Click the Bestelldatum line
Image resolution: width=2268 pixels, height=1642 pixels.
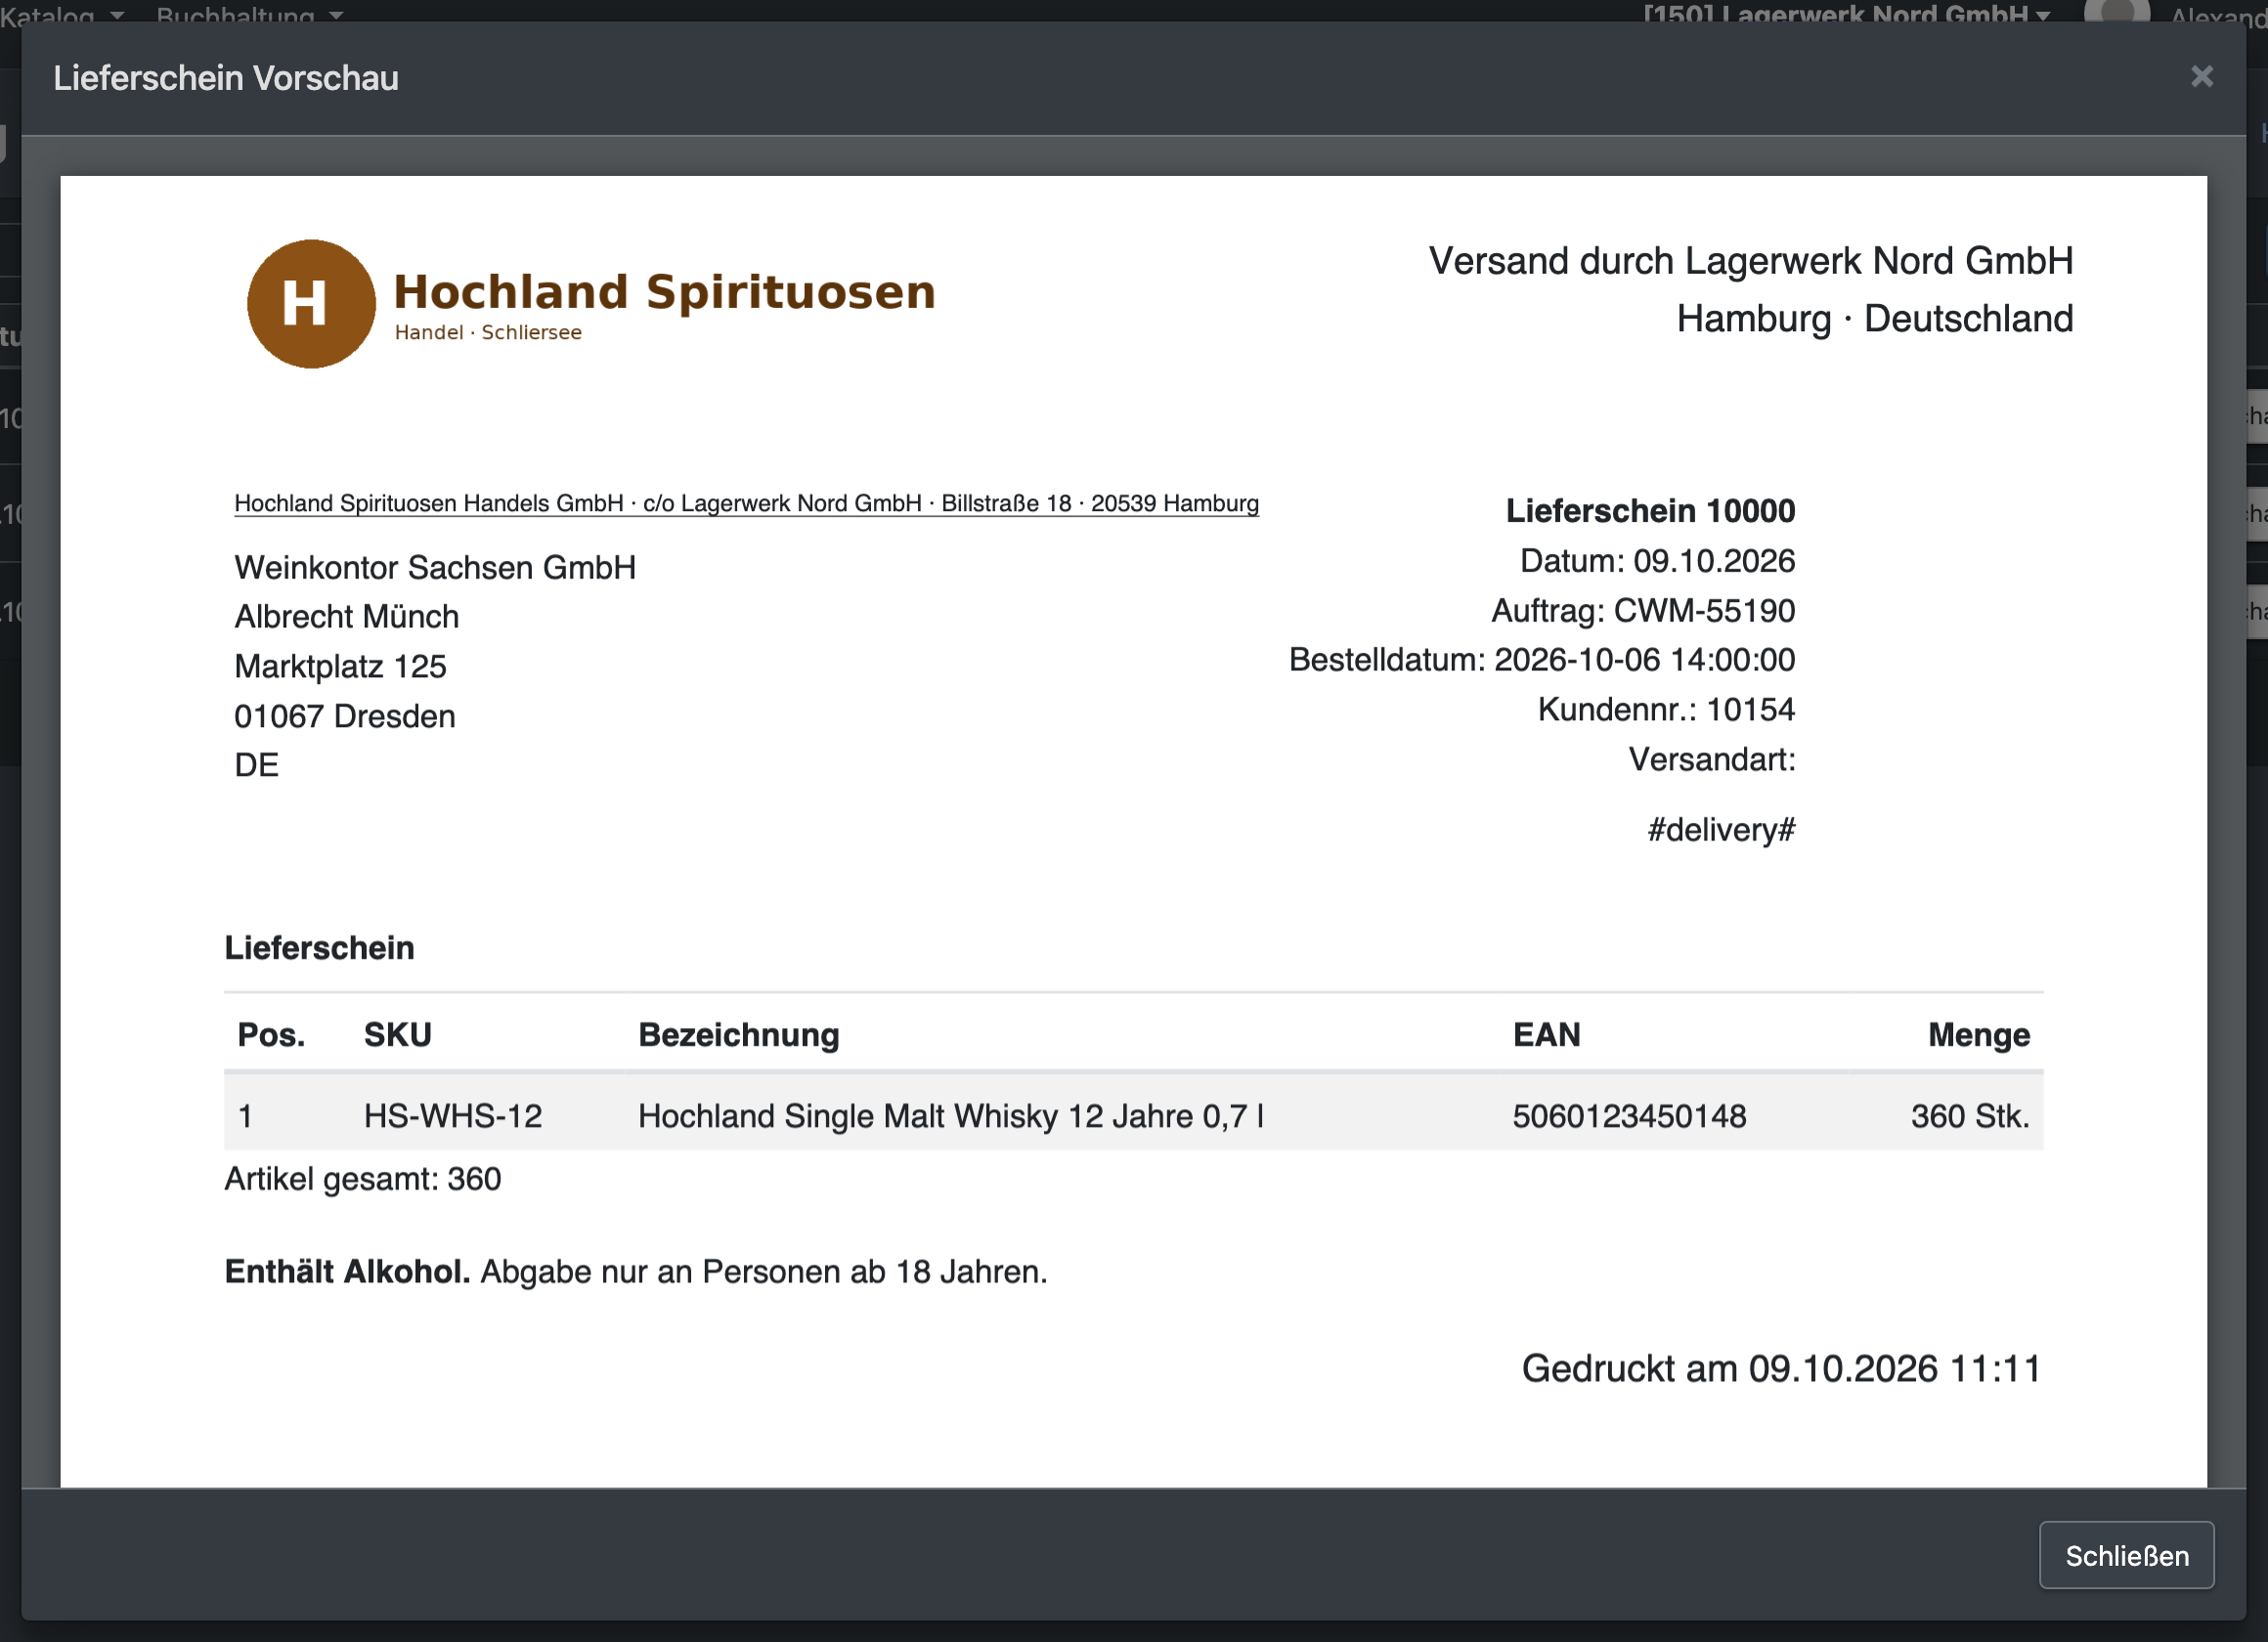coord(1542,660)
